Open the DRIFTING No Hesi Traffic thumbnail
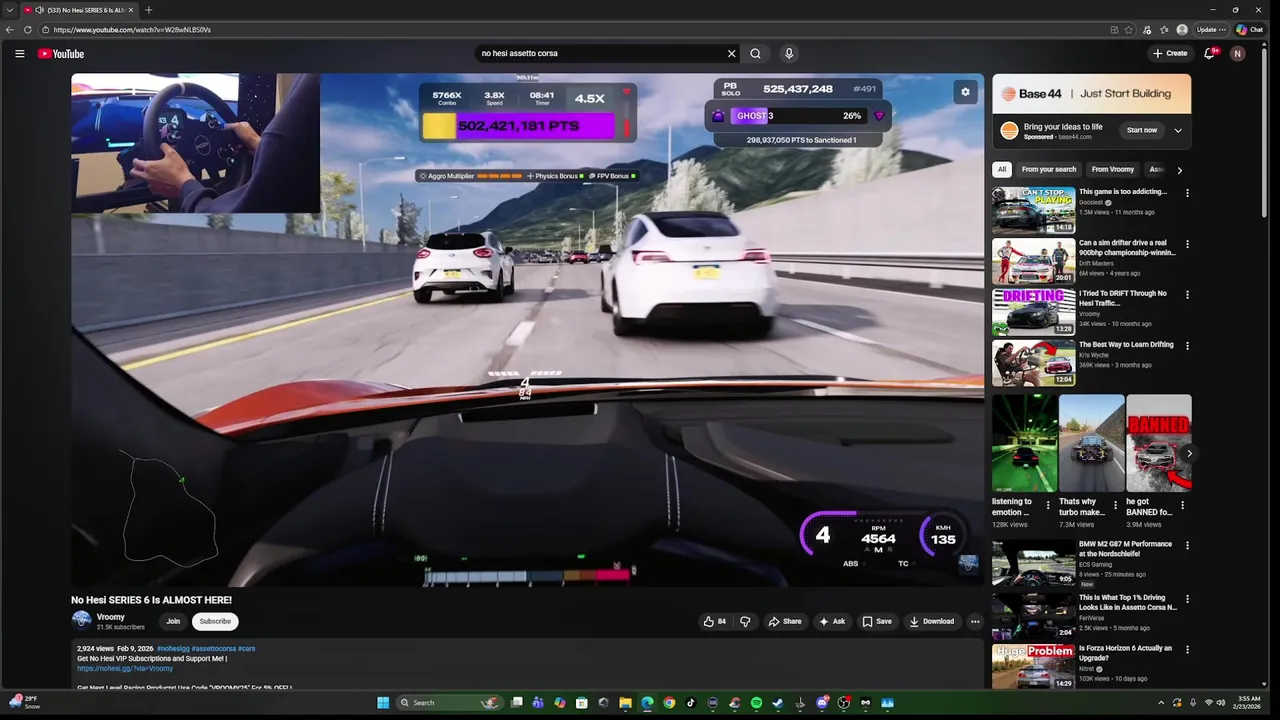Viewport: 1280px width, 720px height. [x=1033, y=312]
